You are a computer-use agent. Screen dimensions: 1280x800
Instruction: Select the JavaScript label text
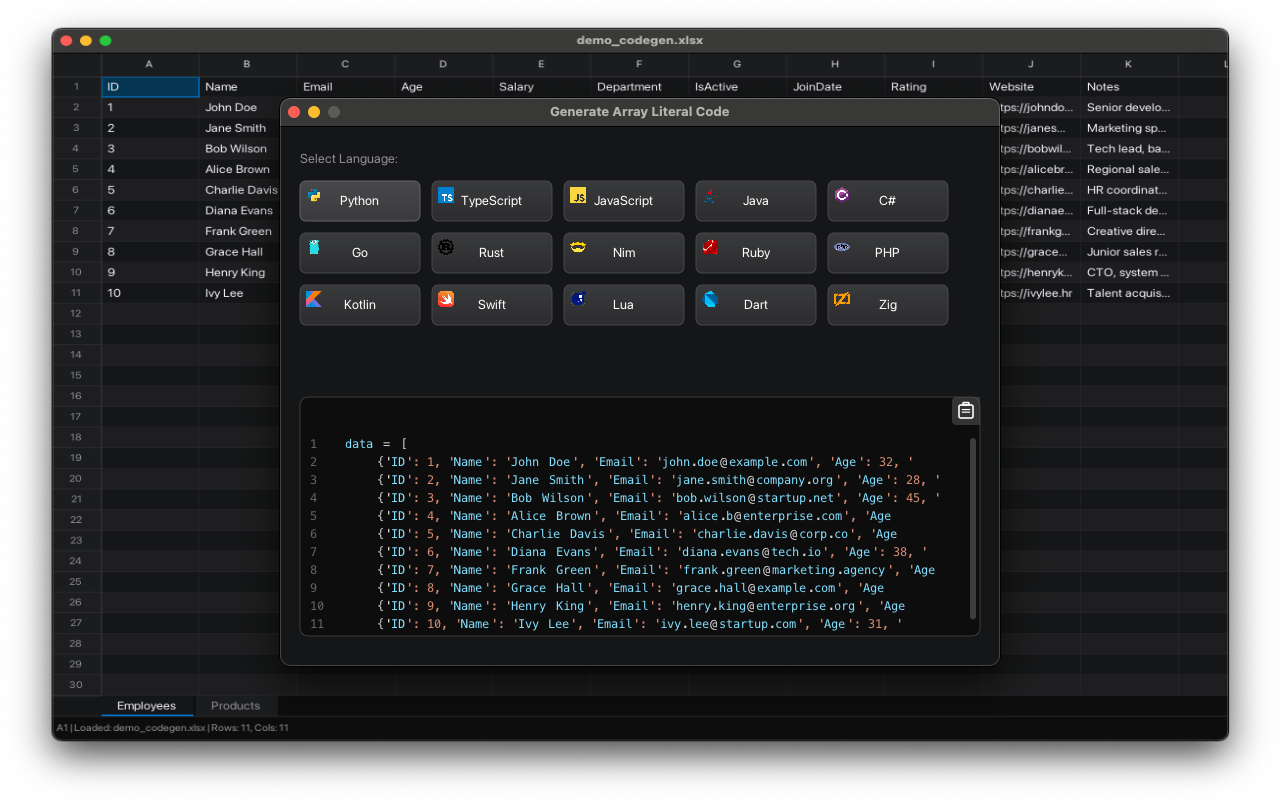623,201
